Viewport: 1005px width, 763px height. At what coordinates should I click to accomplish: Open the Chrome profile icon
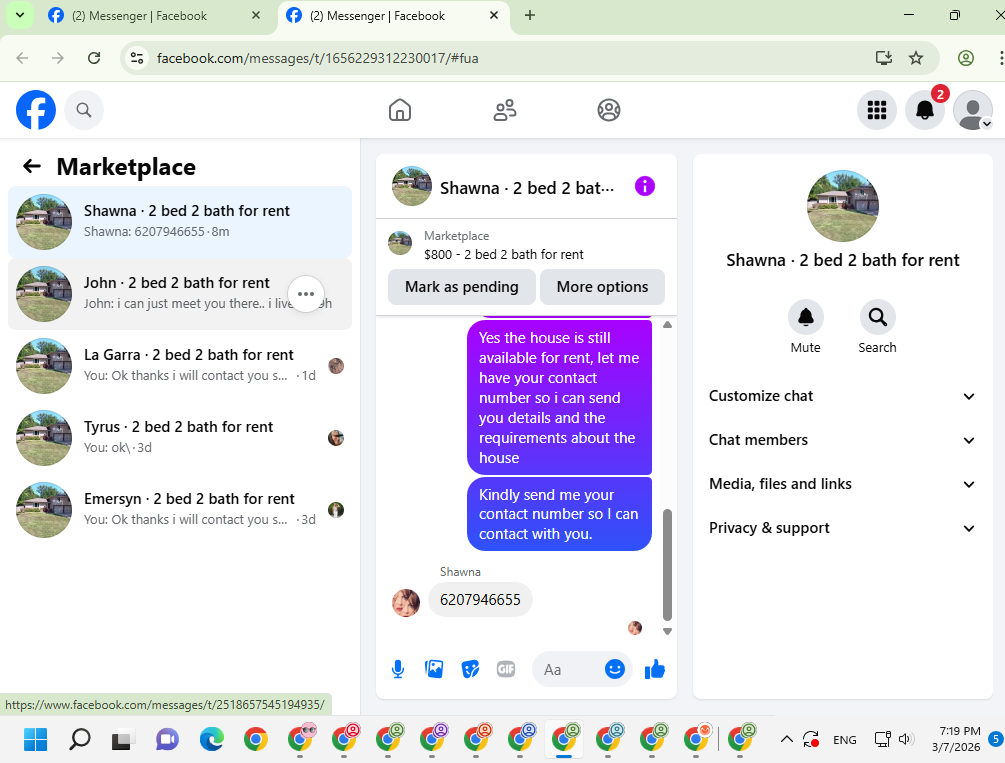pyautogui.click(x=965, y=58)
